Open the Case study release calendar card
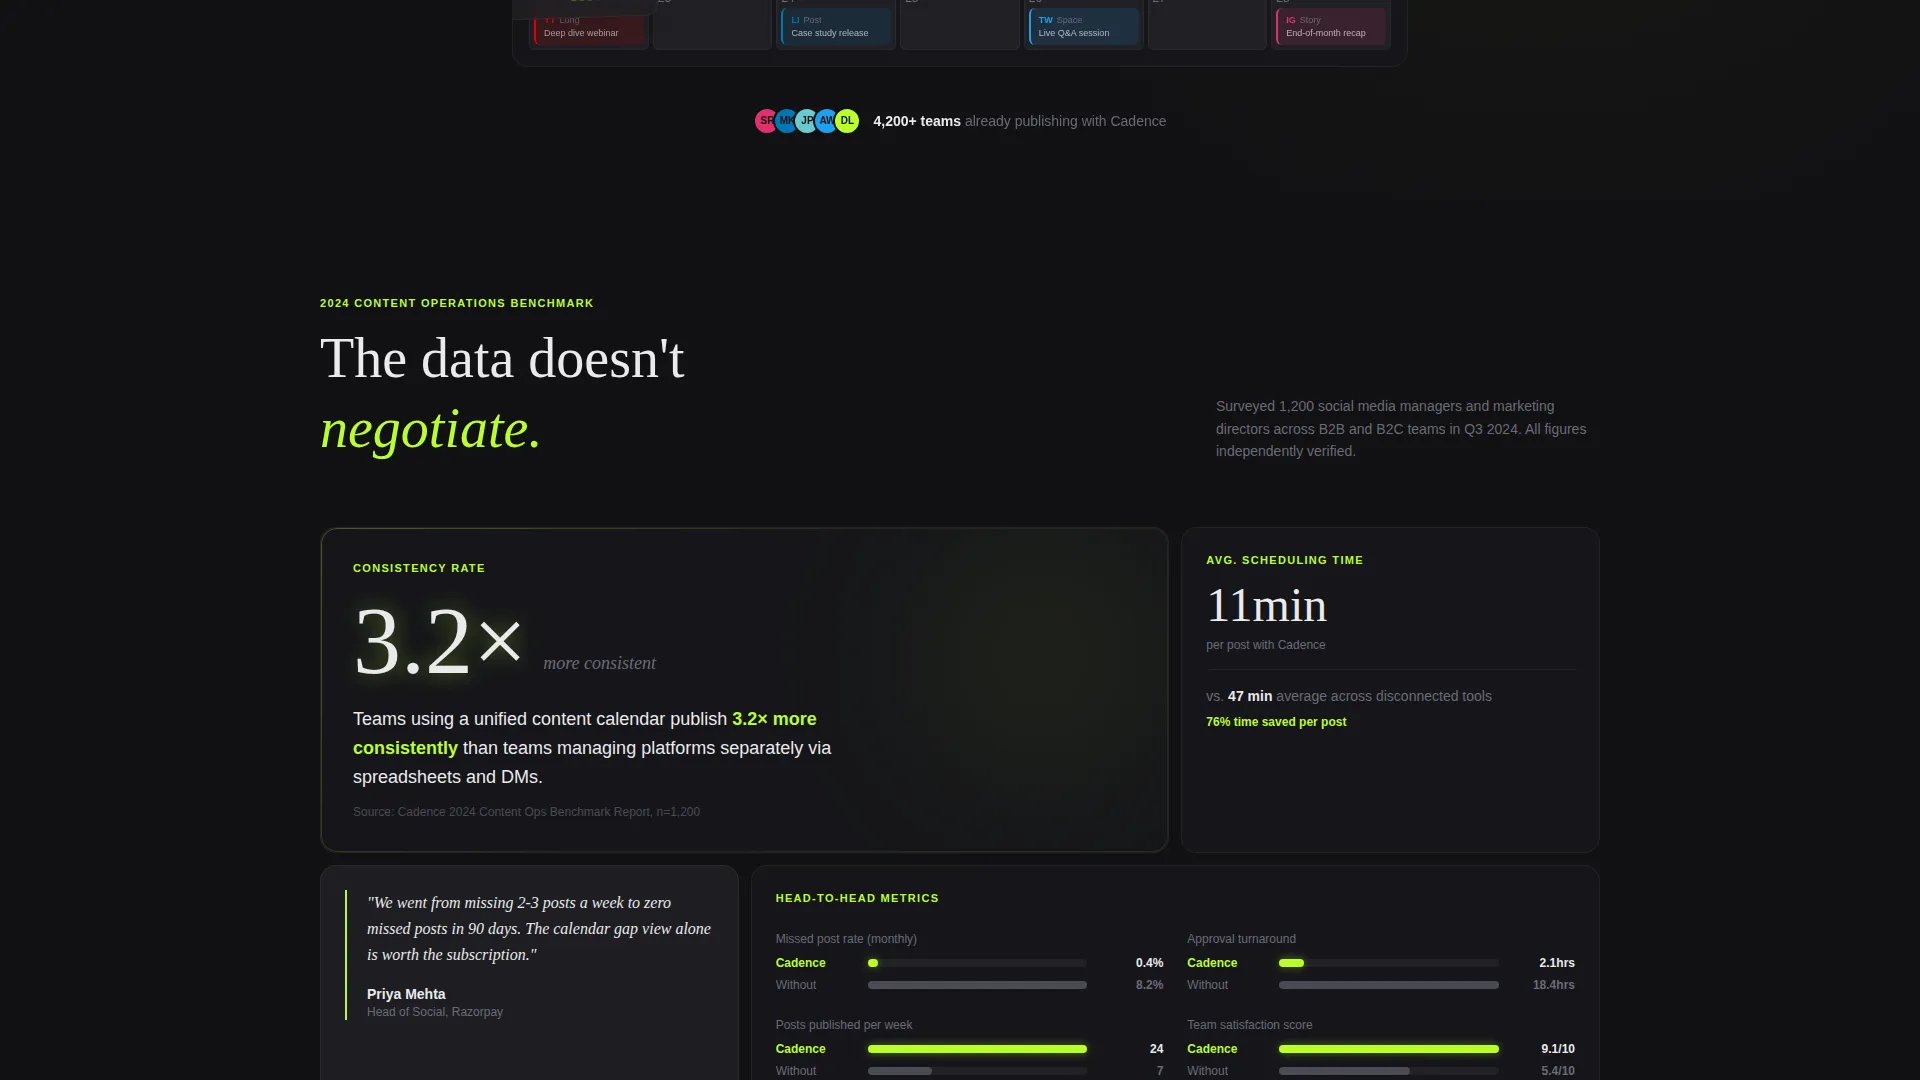 tap(836, 26)
